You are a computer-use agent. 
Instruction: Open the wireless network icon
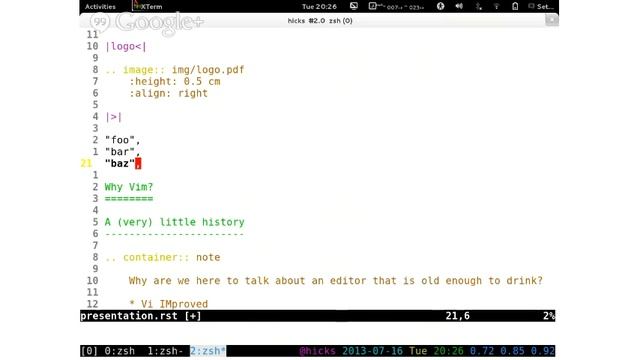[496, 7]
